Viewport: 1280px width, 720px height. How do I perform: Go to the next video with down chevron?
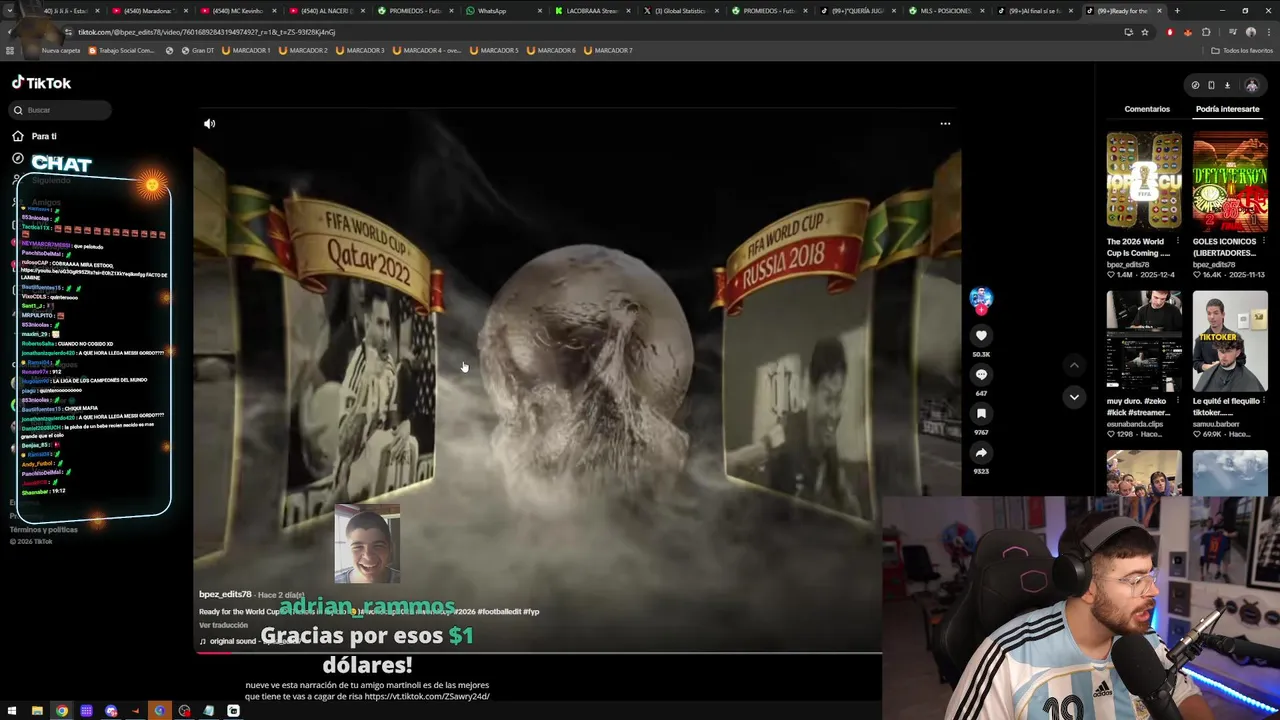(x=1074, y=397)
